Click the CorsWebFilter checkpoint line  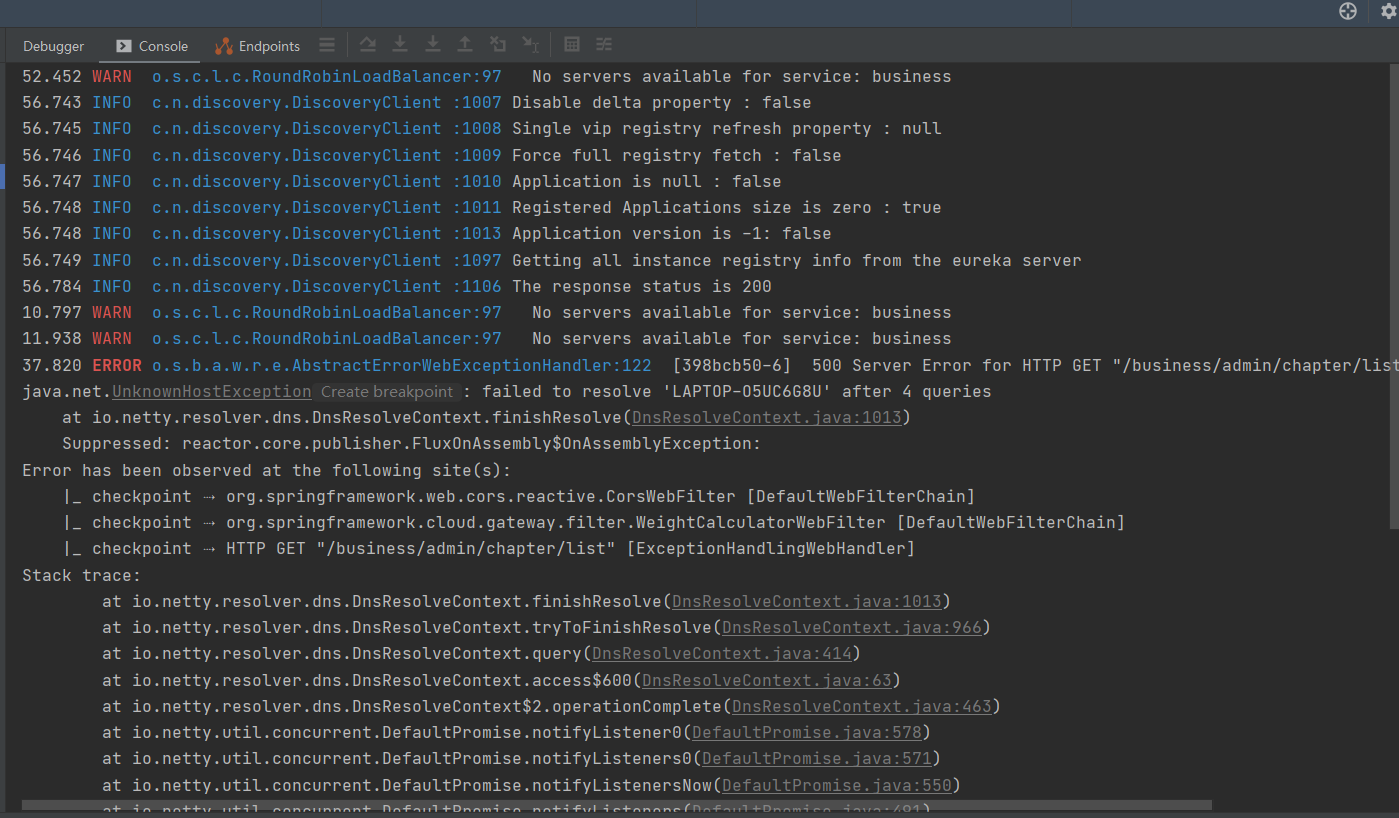point(518,497)
